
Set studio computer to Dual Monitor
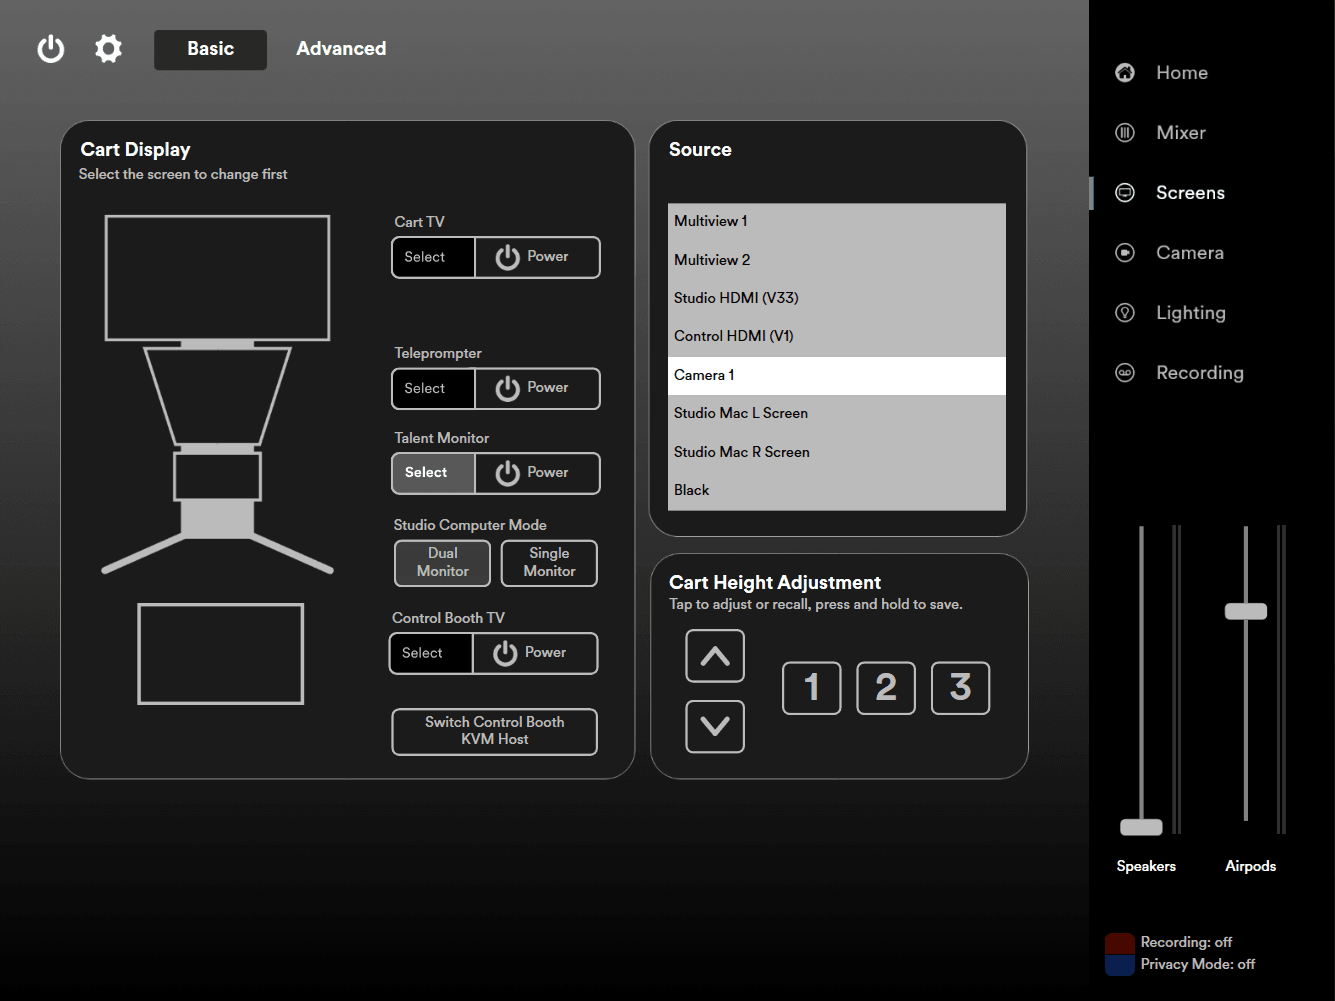click(x=443, y=563)
